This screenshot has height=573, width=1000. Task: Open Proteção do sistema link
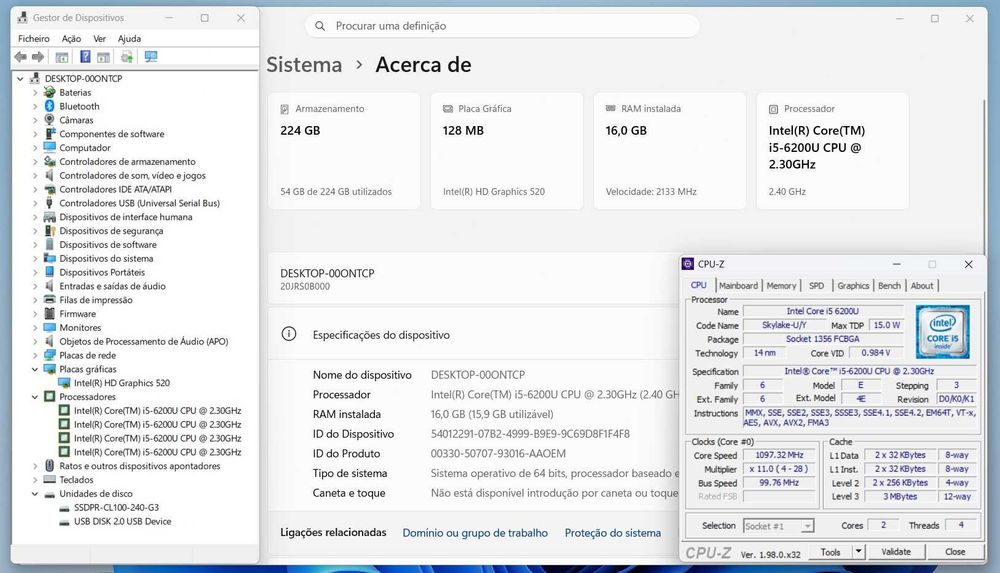click(612, 532)
